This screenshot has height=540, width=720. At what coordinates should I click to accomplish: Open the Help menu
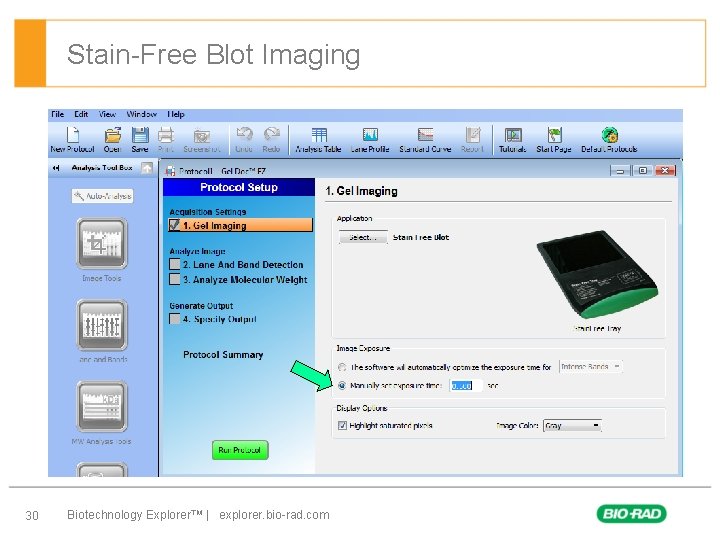(175, 114)
